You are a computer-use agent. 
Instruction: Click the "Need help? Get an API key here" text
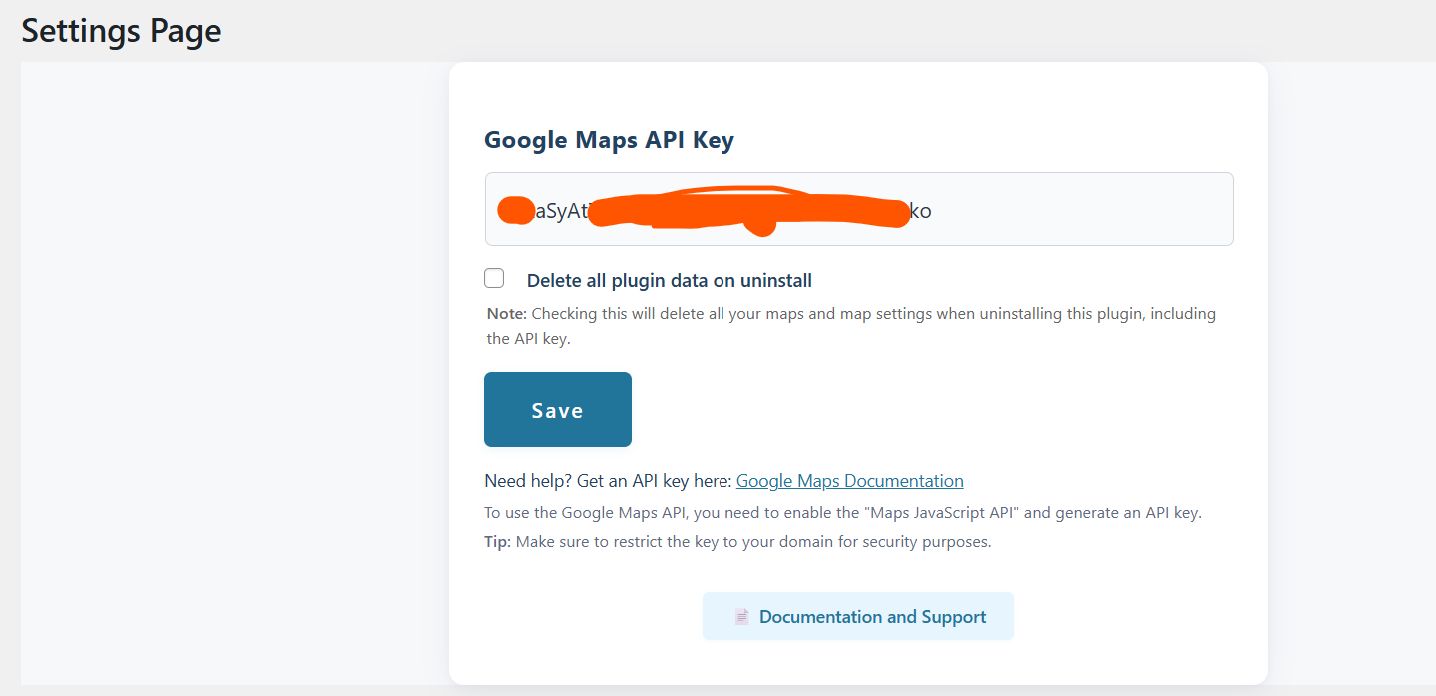point(607,481)
